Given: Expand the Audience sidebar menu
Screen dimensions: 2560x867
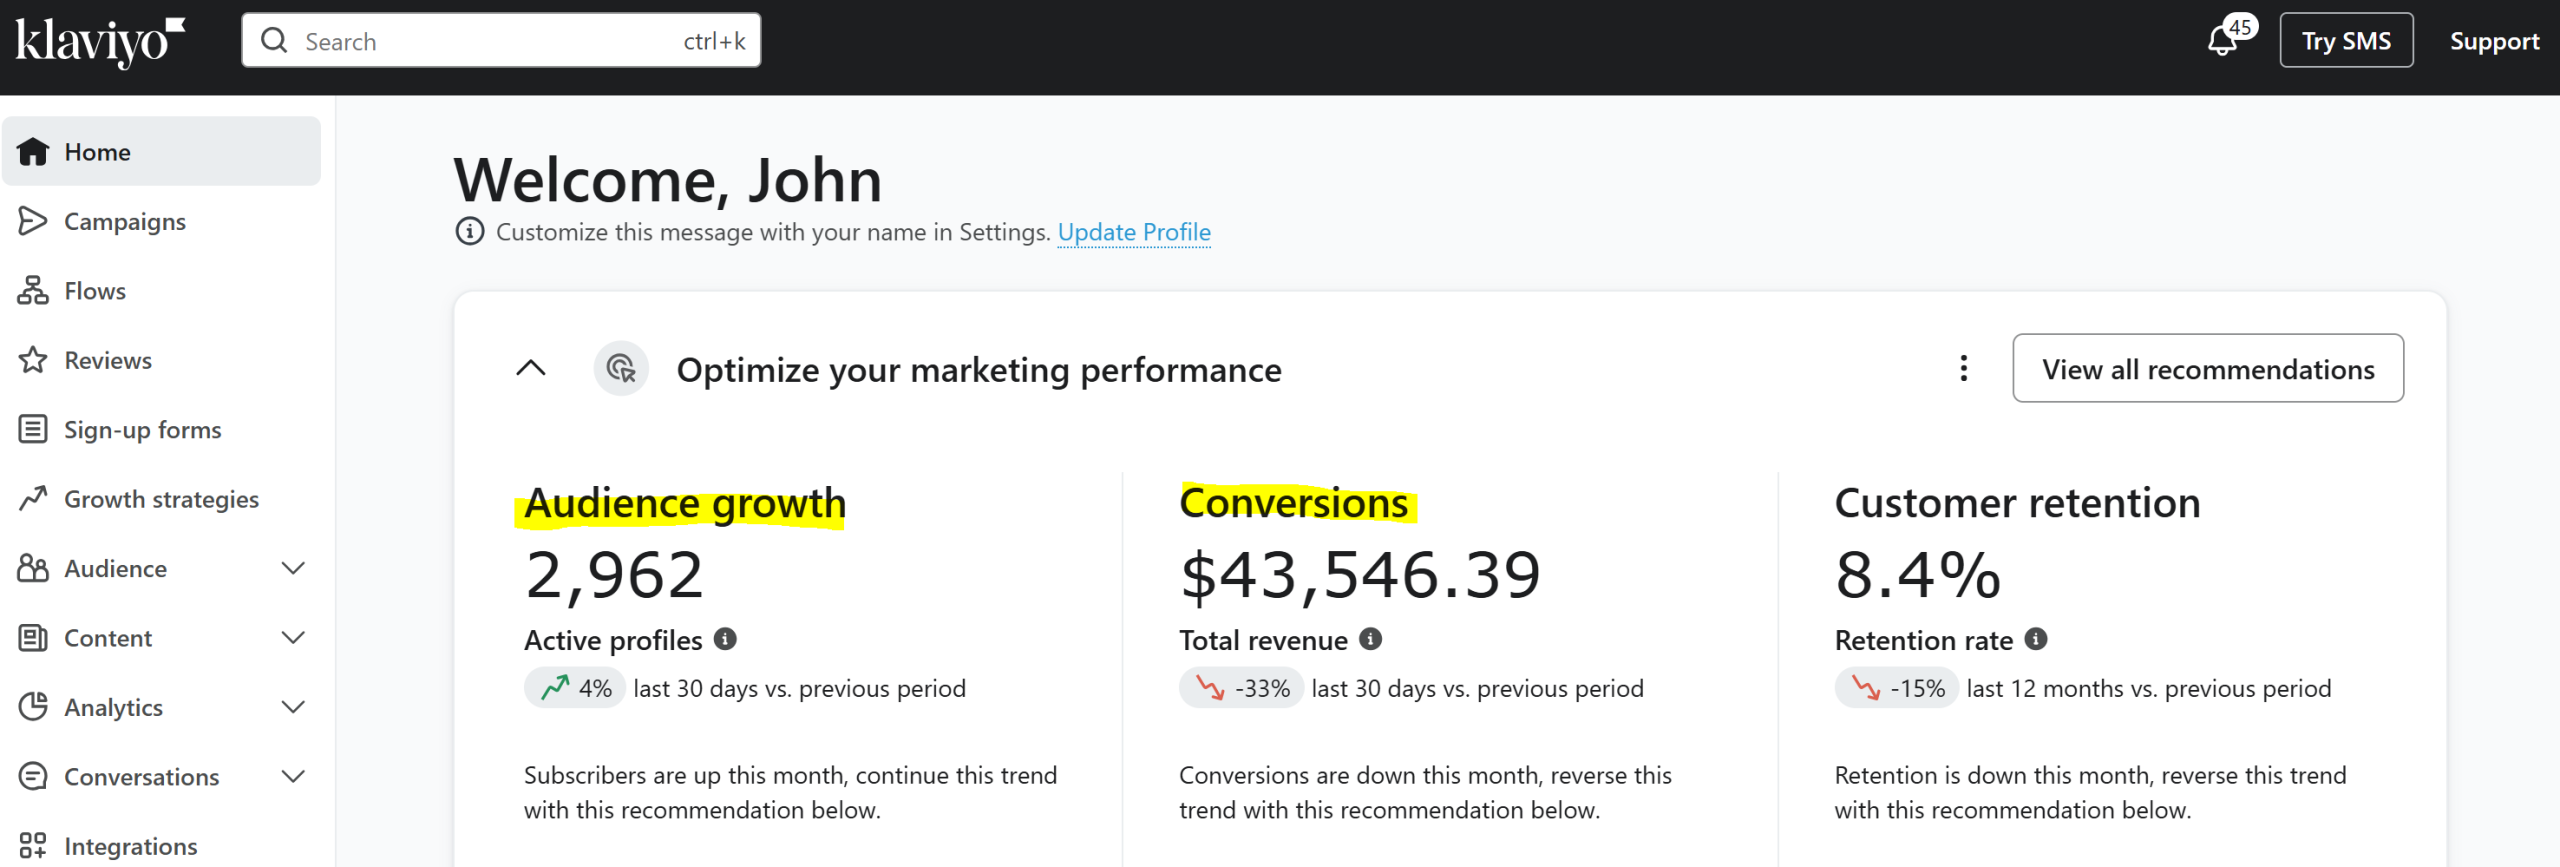Looking at the screenshot, I should [x=293, y=569].
